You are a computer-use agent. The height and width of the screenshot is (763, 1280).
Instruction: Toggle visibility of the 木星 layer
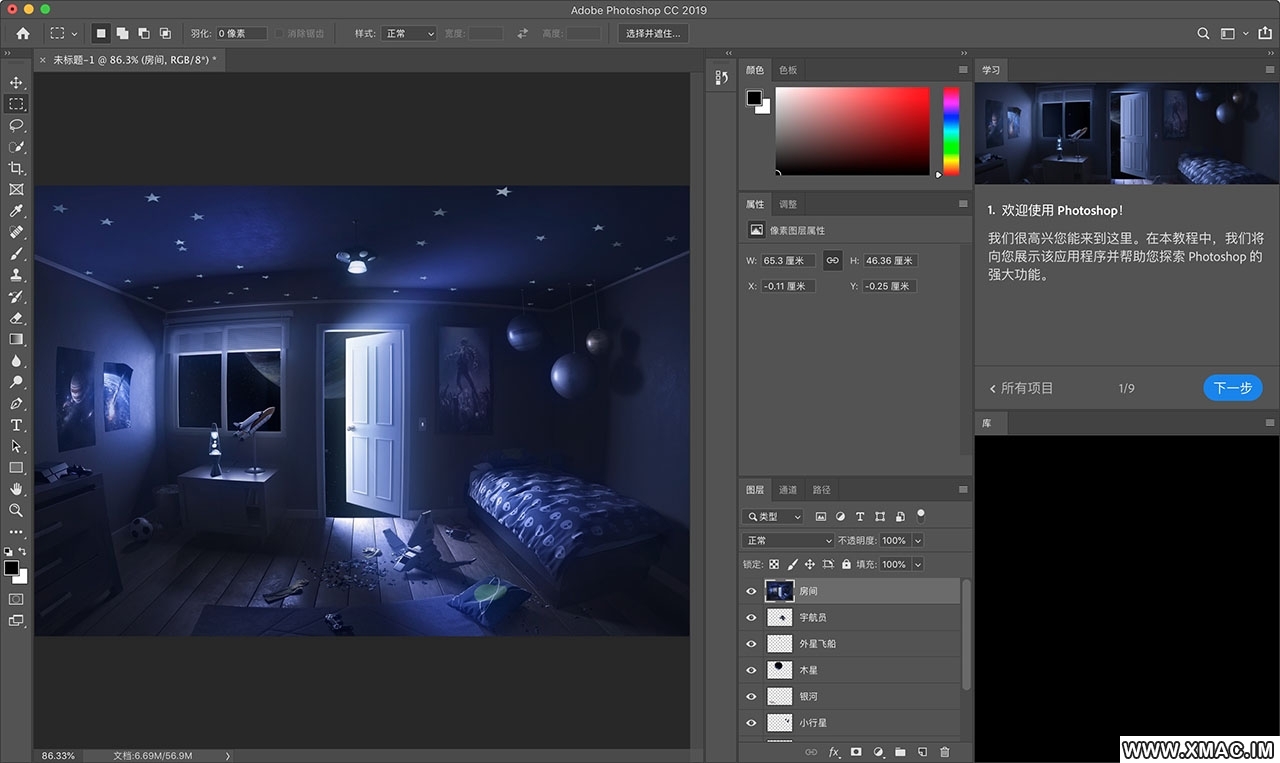tap(751, 670)
